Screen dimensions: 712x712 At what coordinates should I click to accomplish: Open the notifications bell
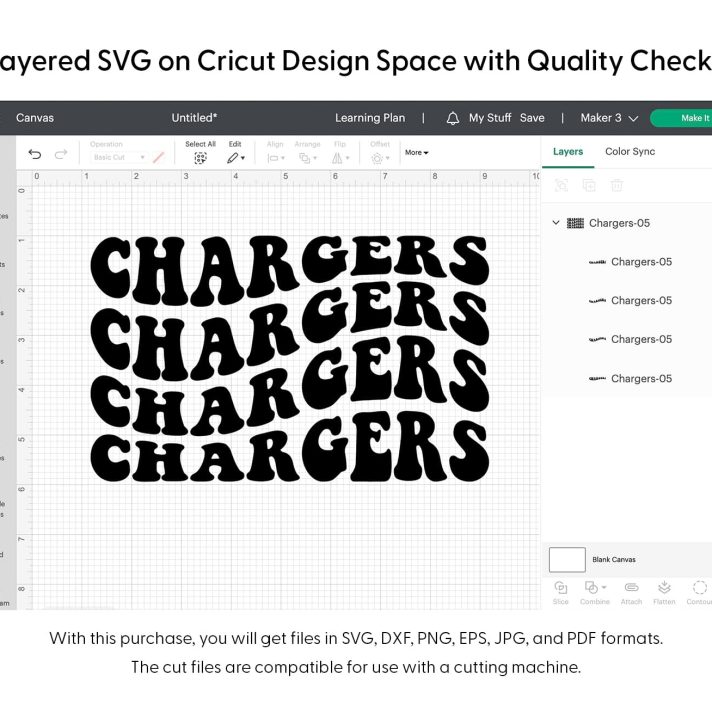point(453,119)
